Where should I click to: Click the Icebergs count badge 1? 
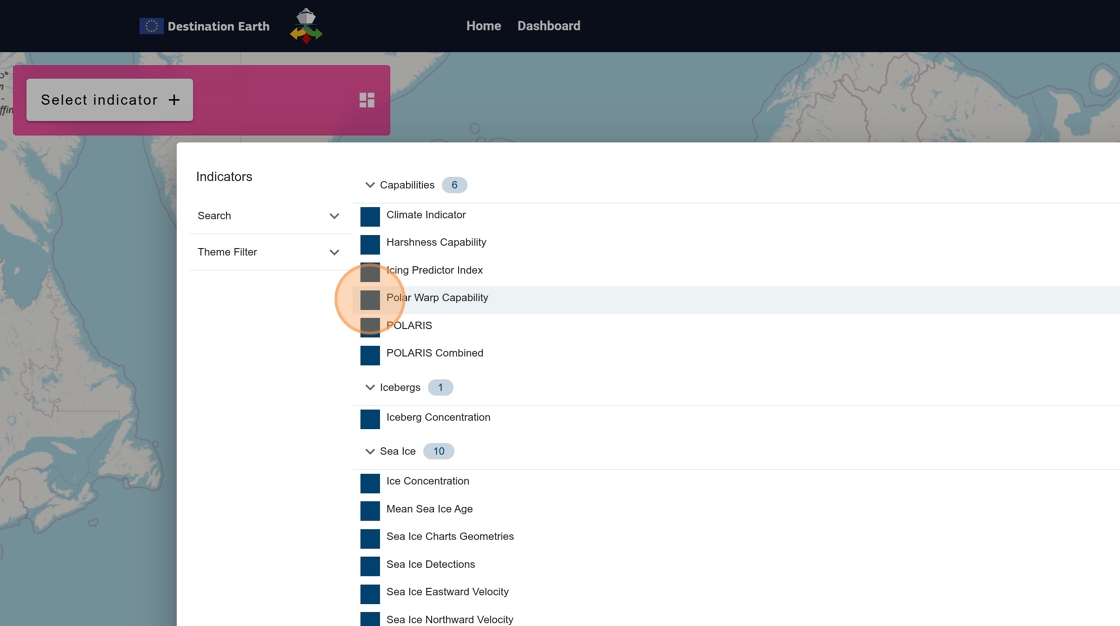[x=441, y=387]
